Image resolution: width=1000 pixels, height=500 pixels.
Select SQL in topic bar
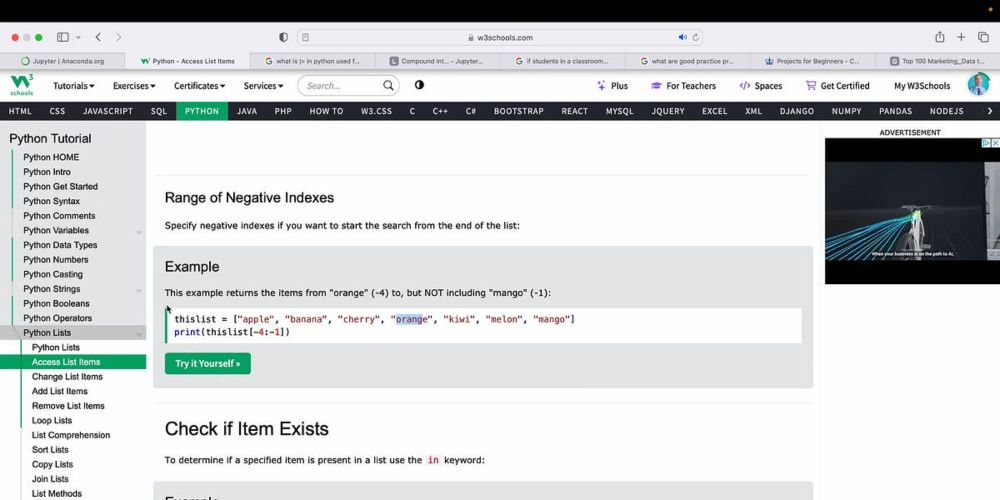[159, 111]
